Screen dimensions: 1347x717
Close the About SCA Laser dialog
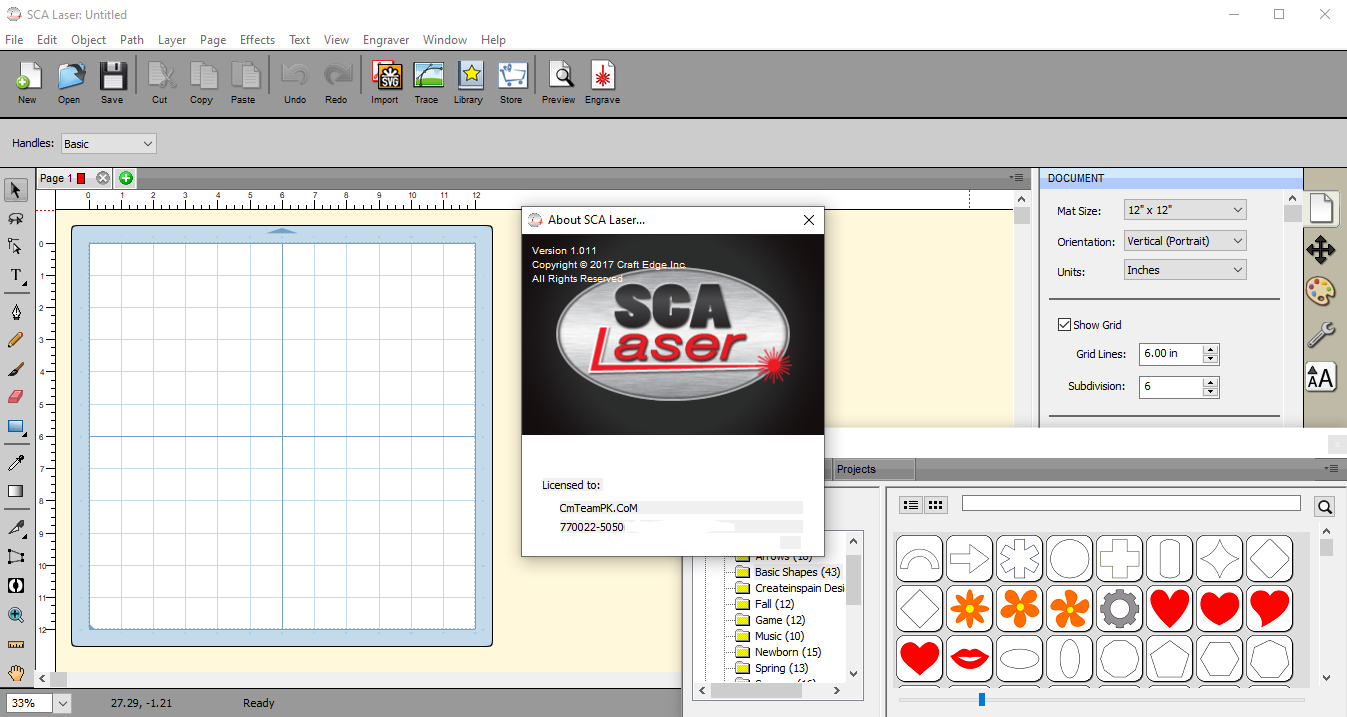809,220
